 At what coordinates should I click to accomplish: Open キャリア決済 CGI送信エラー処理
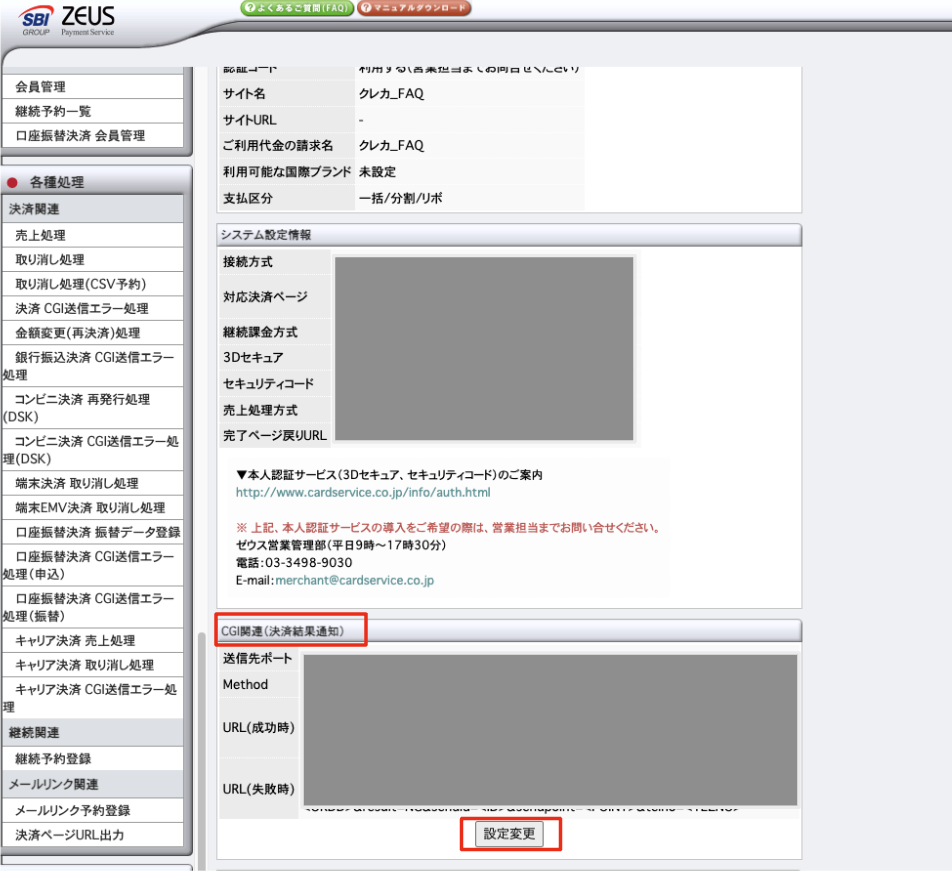tap(93, 698)
